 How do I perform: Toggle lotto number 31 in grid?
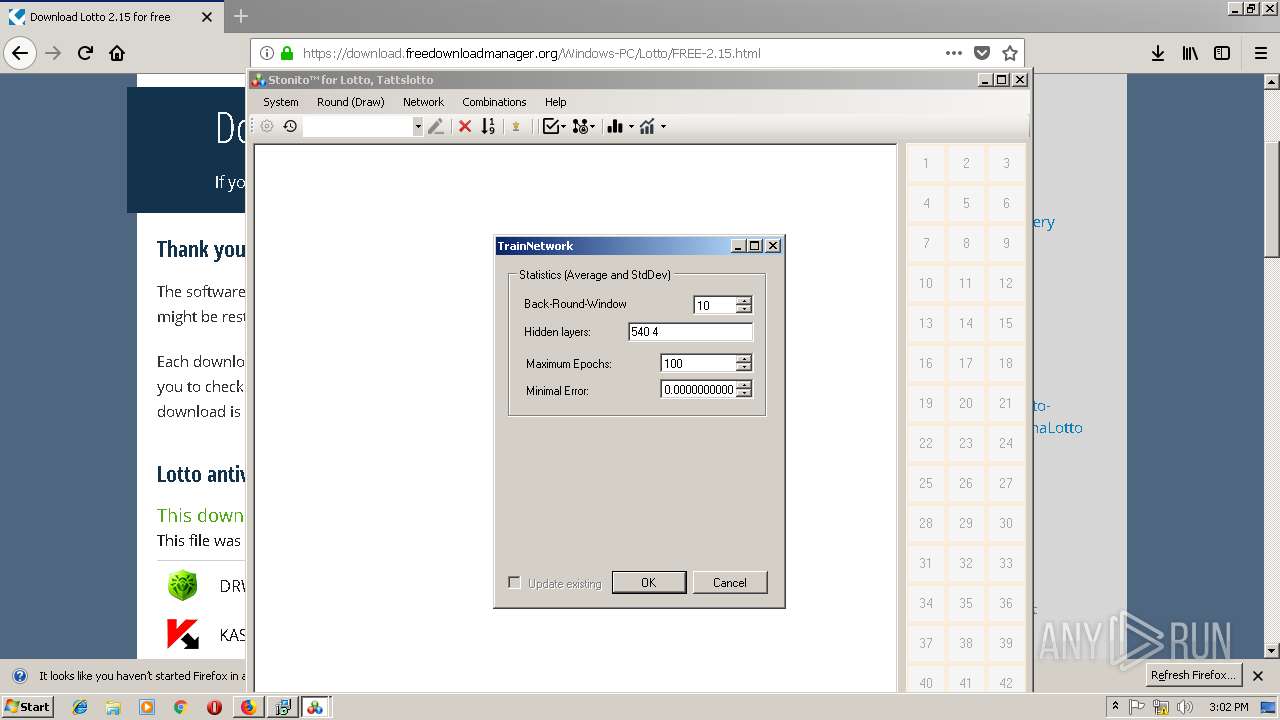[x=926, y=563]
